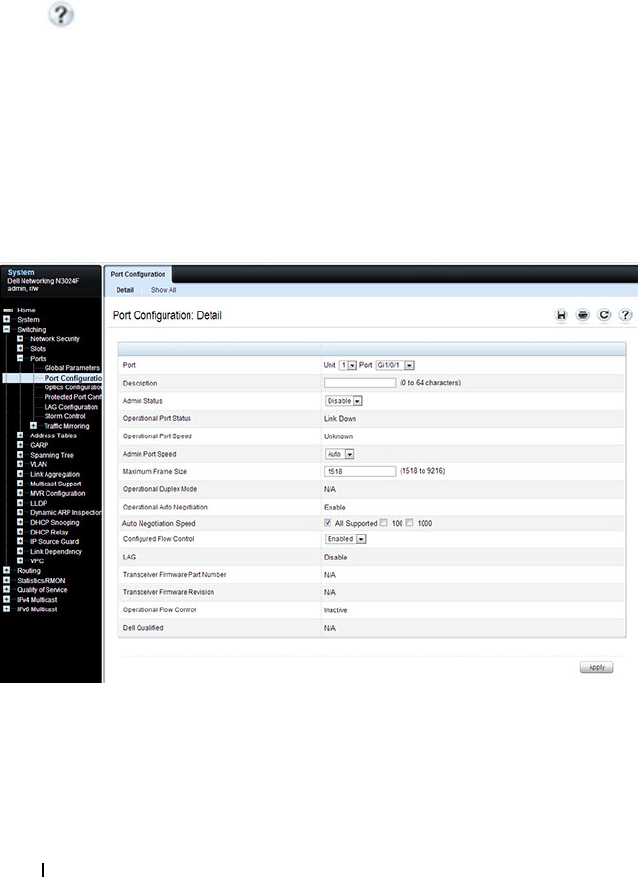Expand the Address Tables node

pos(20,435)
